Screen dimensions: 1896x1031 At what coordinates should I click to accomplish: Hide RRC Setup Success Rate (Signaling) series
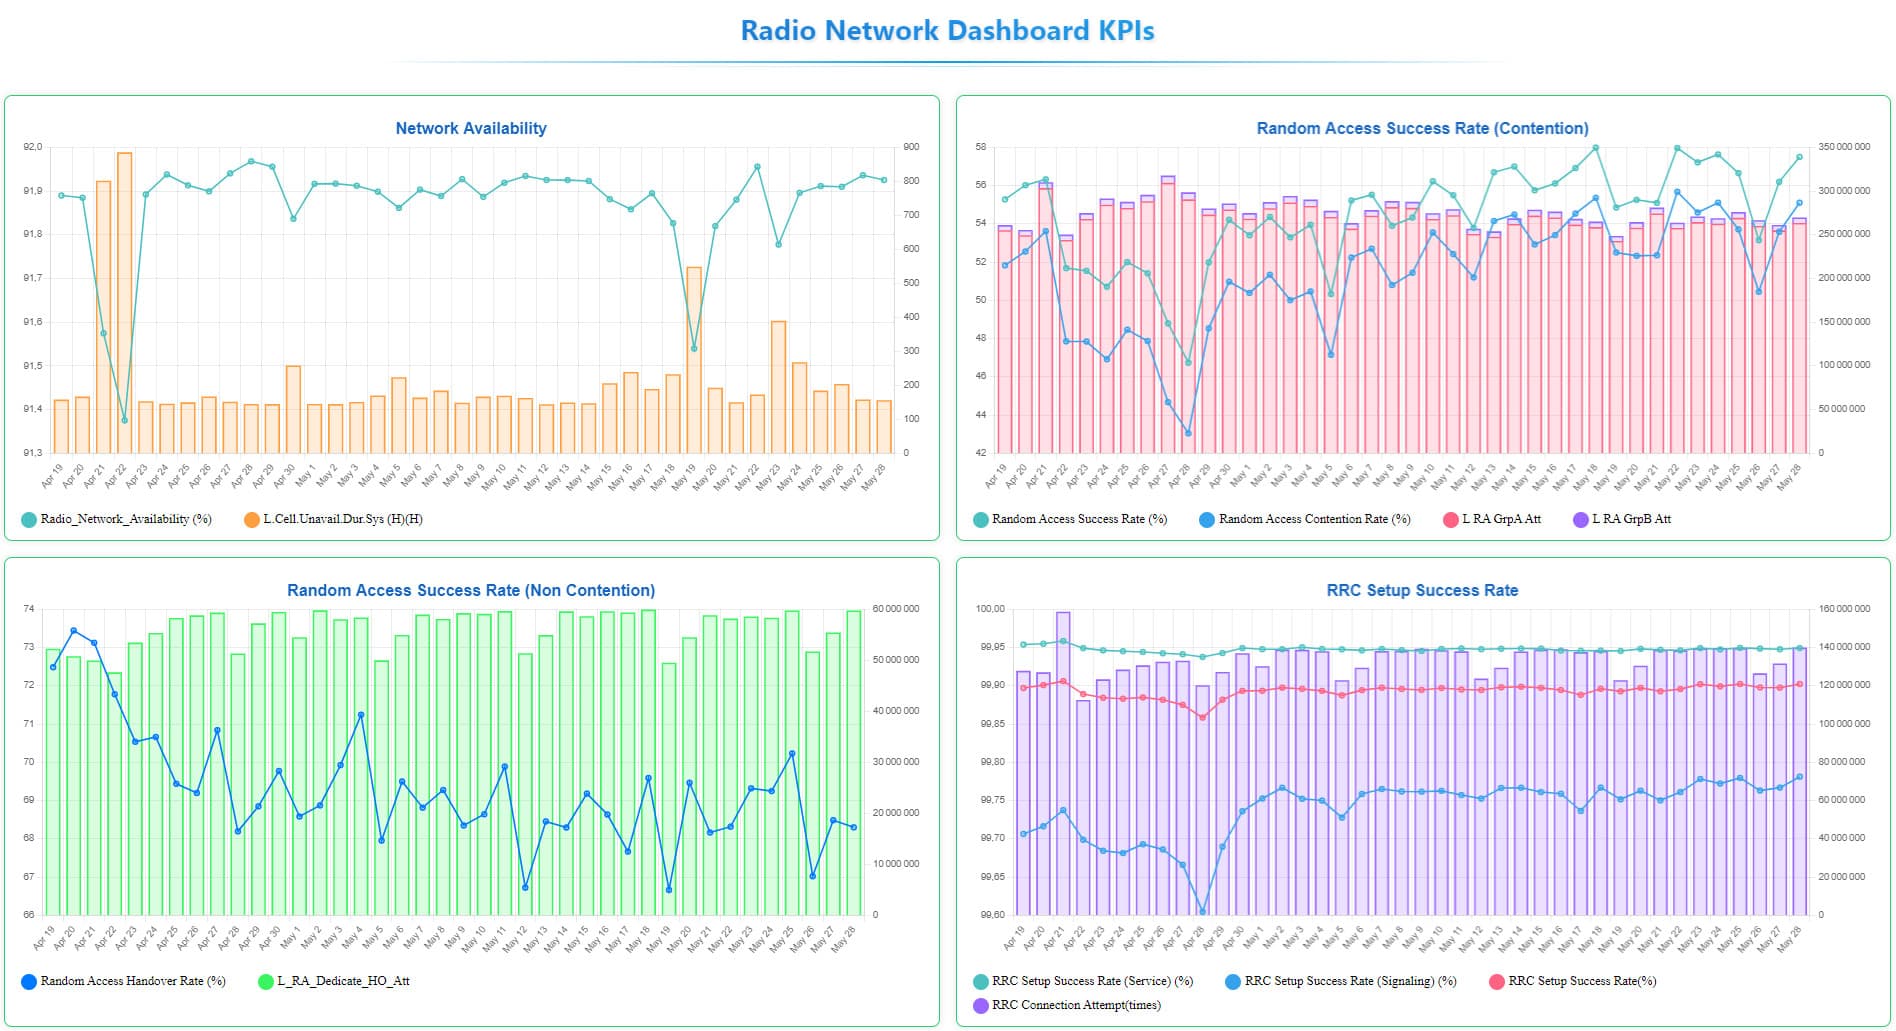(x=1349, y=981)
